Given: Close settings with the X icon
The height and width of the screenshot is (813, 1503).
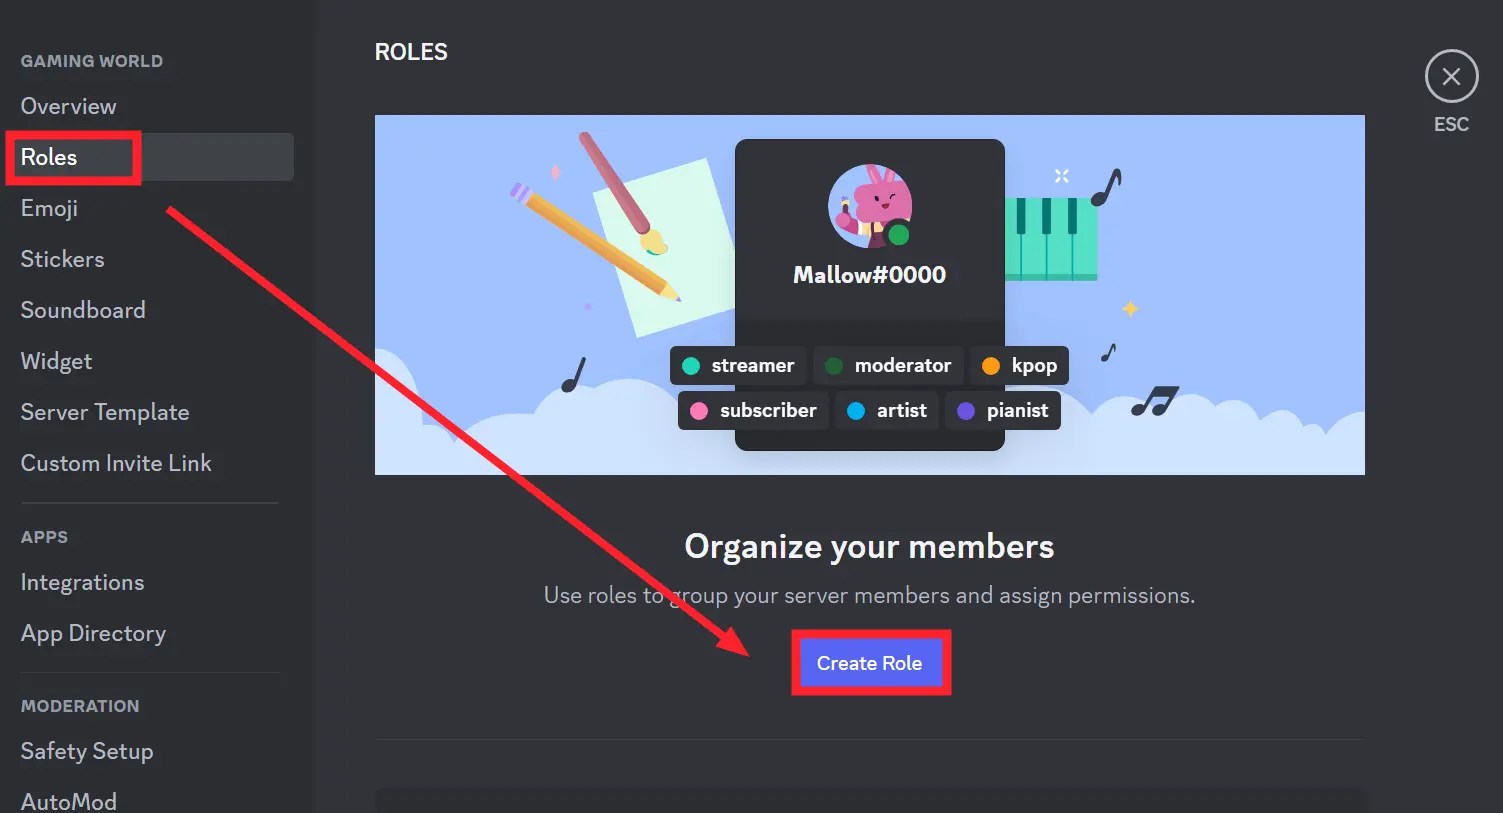Looking at the screenshot, I should click(x=1451, y=76).
